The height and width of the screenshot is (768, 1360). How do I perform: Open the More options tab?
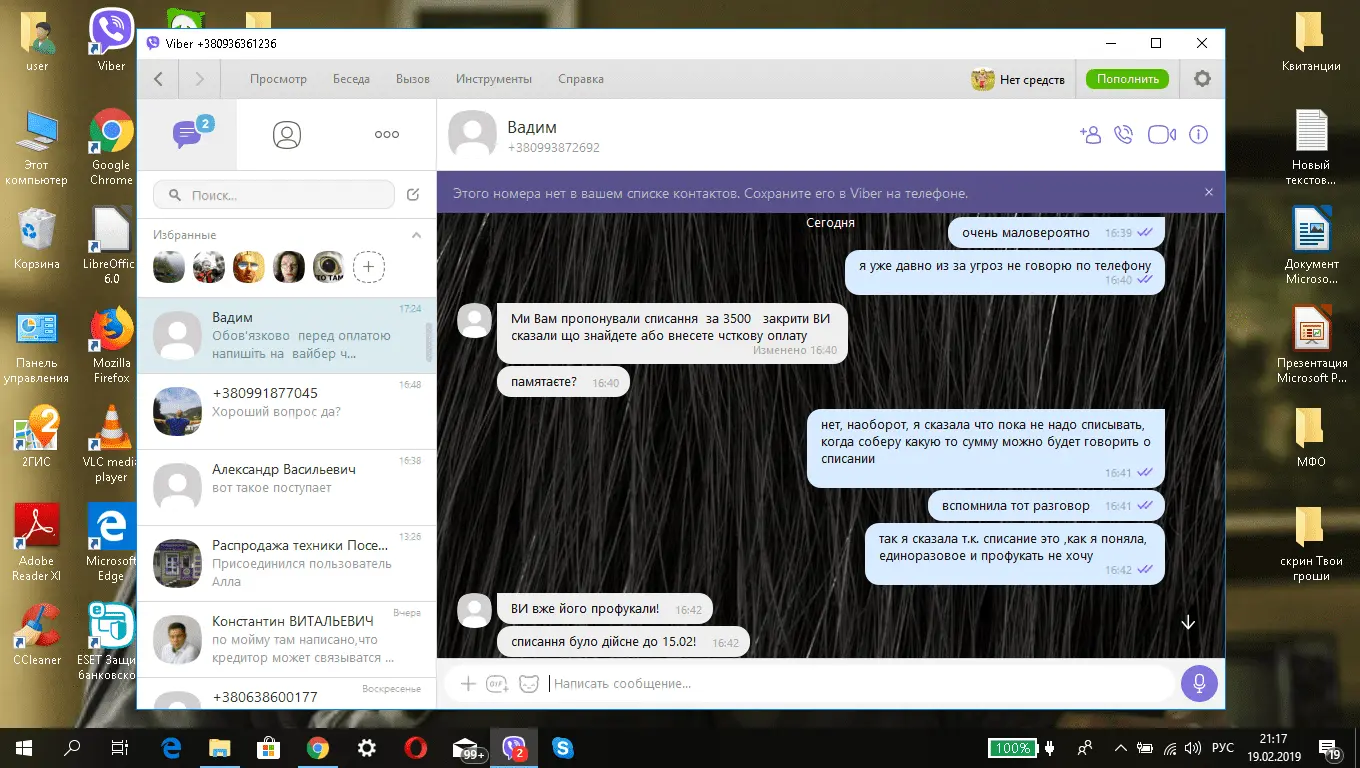(x=387, y=135)
